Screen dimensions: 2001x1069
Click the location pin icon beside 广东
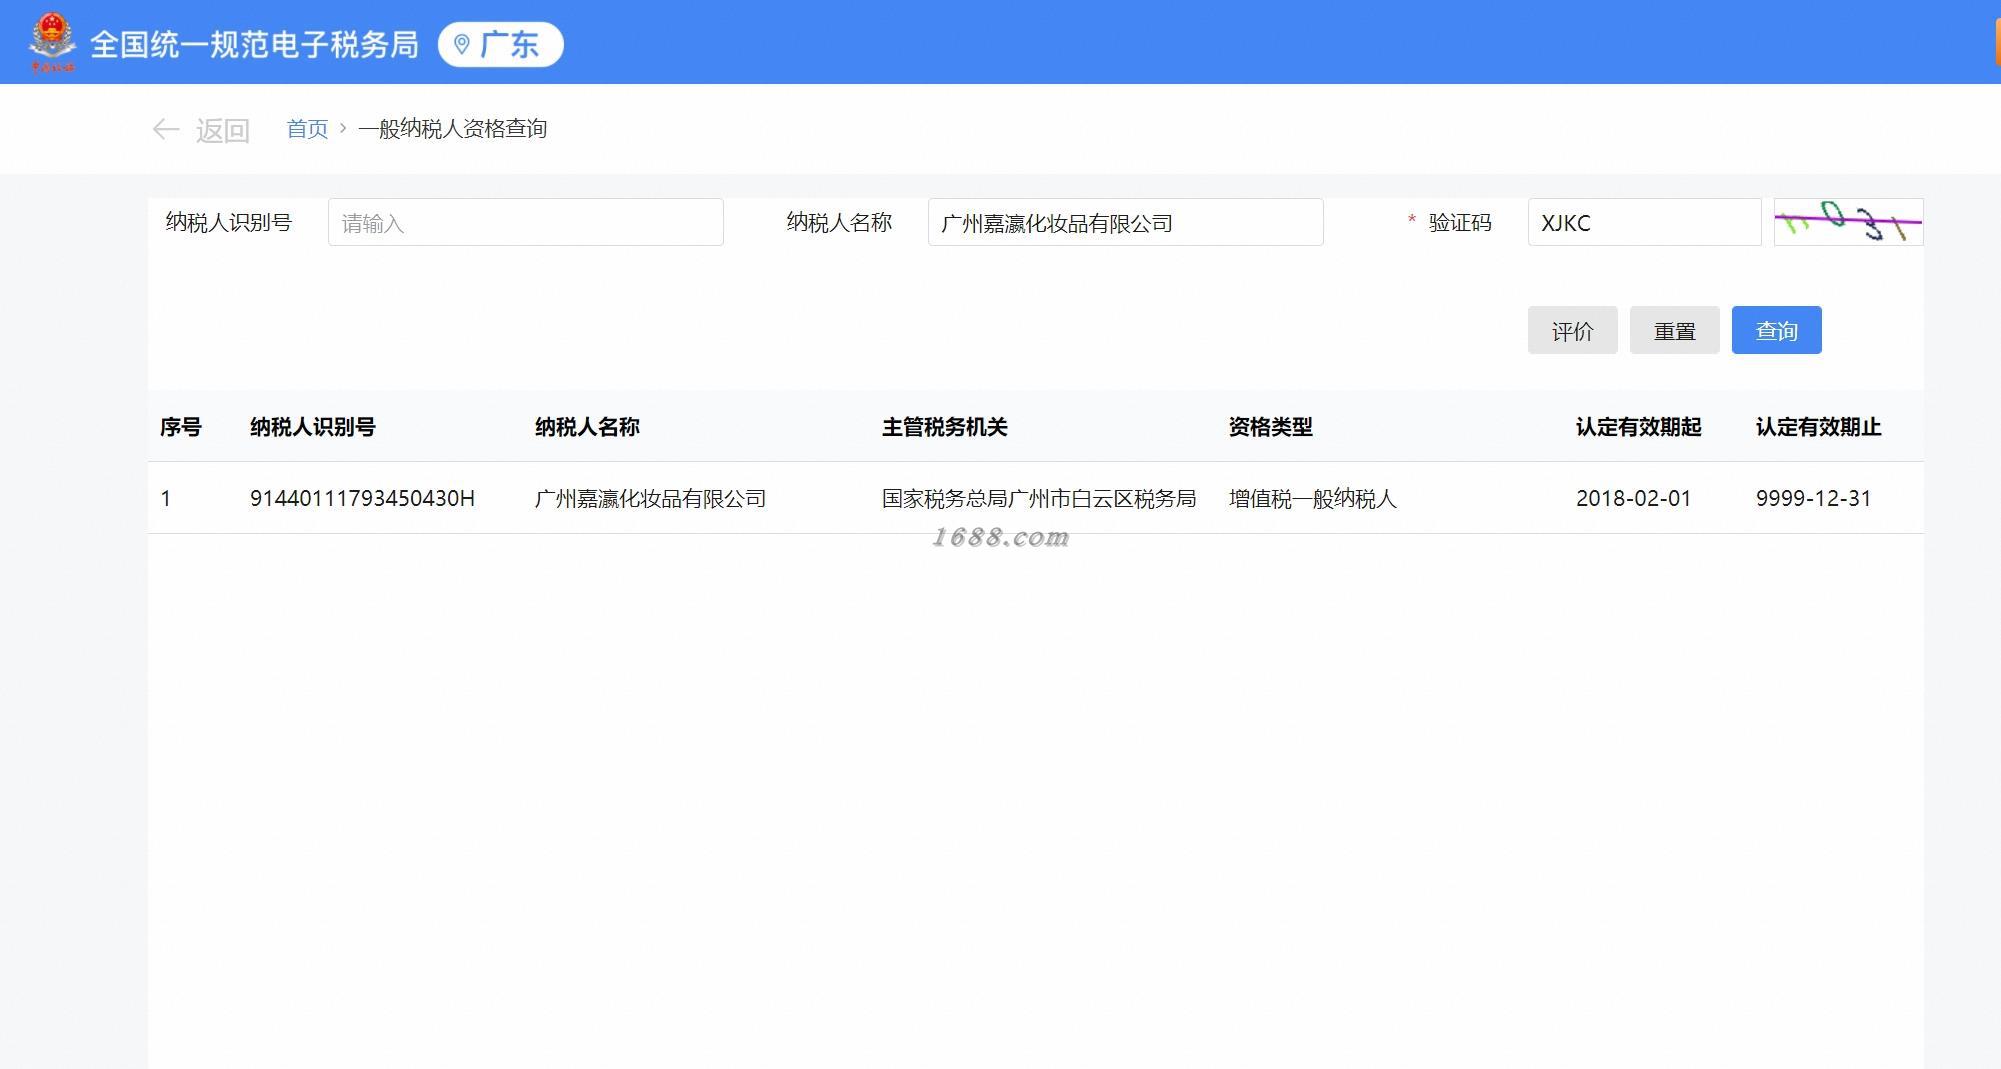coord(462,44)
